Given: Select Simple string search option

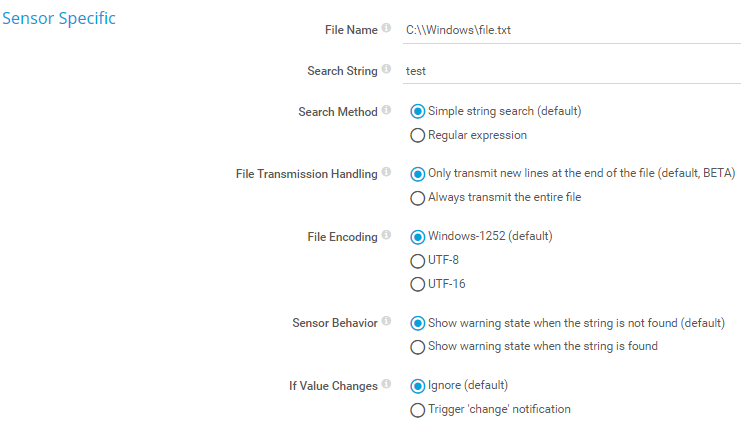Looking at the screenshot, I should tap(418, 111).
